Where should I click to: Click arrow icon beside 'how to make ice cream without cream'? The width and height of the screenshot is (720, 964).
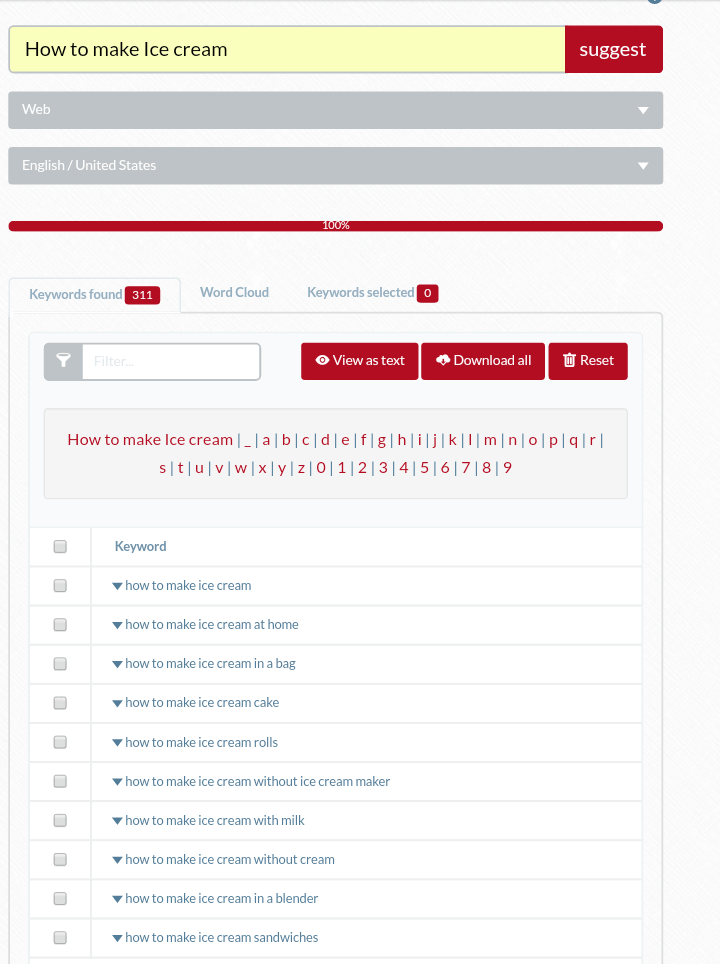coord(117,860)
